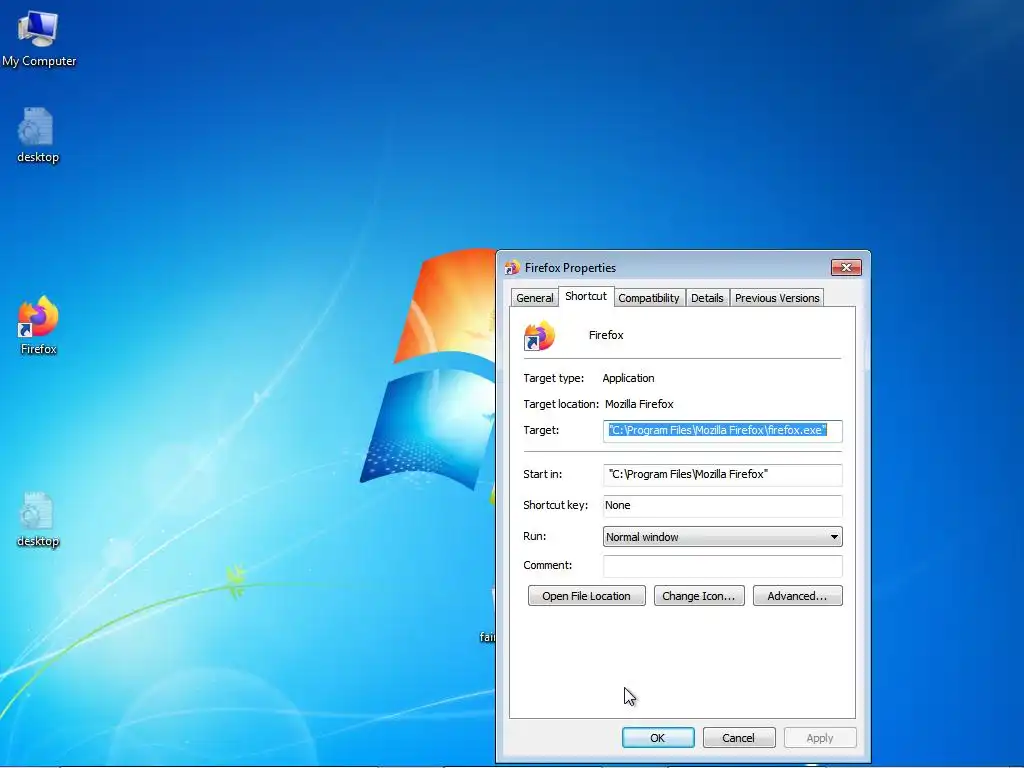This screenshot has width=1024, height=768.
Task: Click the 'Application' target type value
Action: click(628, 378)
